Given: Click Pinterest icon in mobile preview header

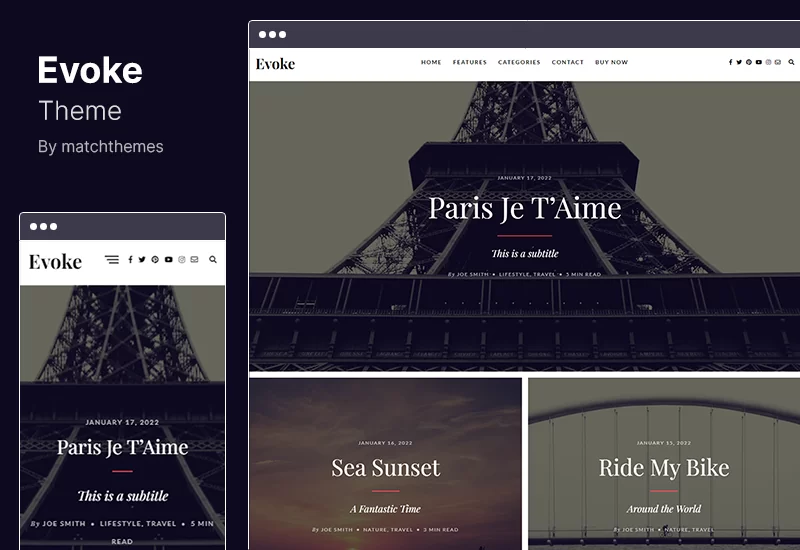Looking at the screenshot, I should click(155, 260).
